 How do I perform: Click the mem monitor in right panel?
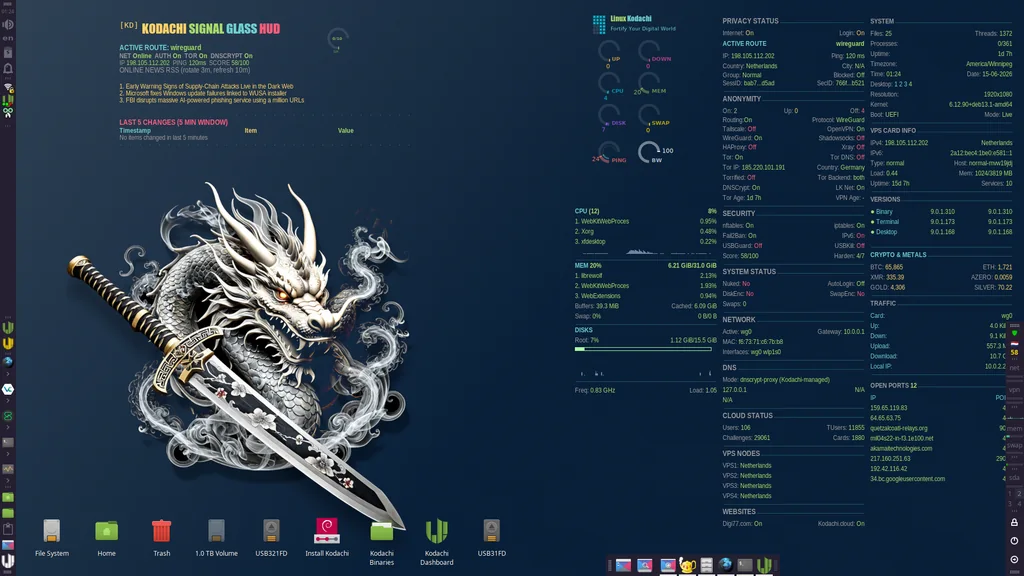(1014, 429)
